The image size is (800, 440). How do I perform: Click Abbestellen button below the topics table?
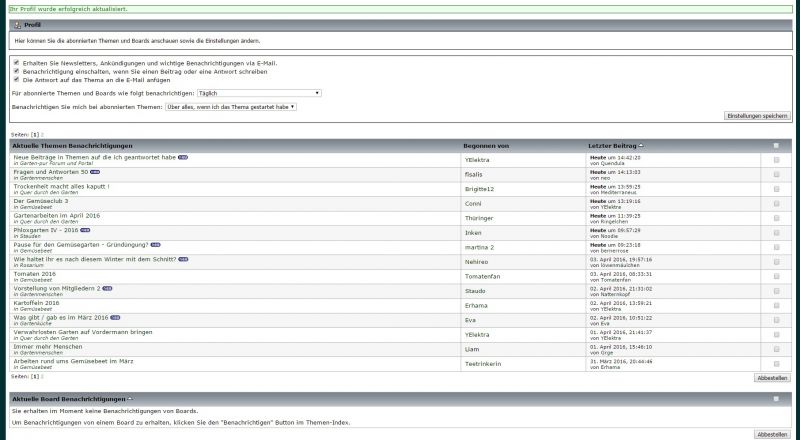[771, 378]
